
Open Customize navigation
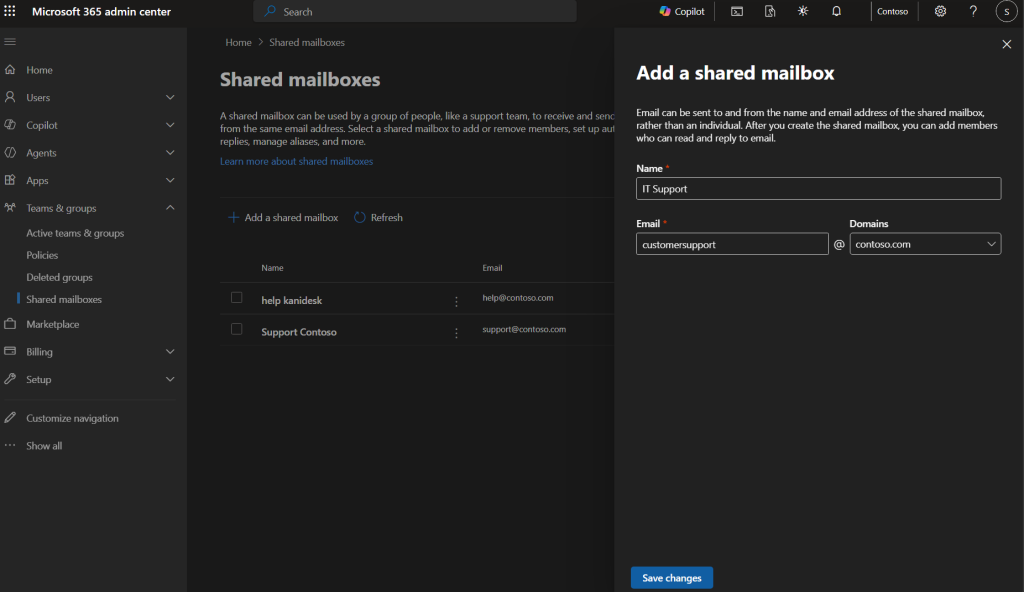point(72,418)
